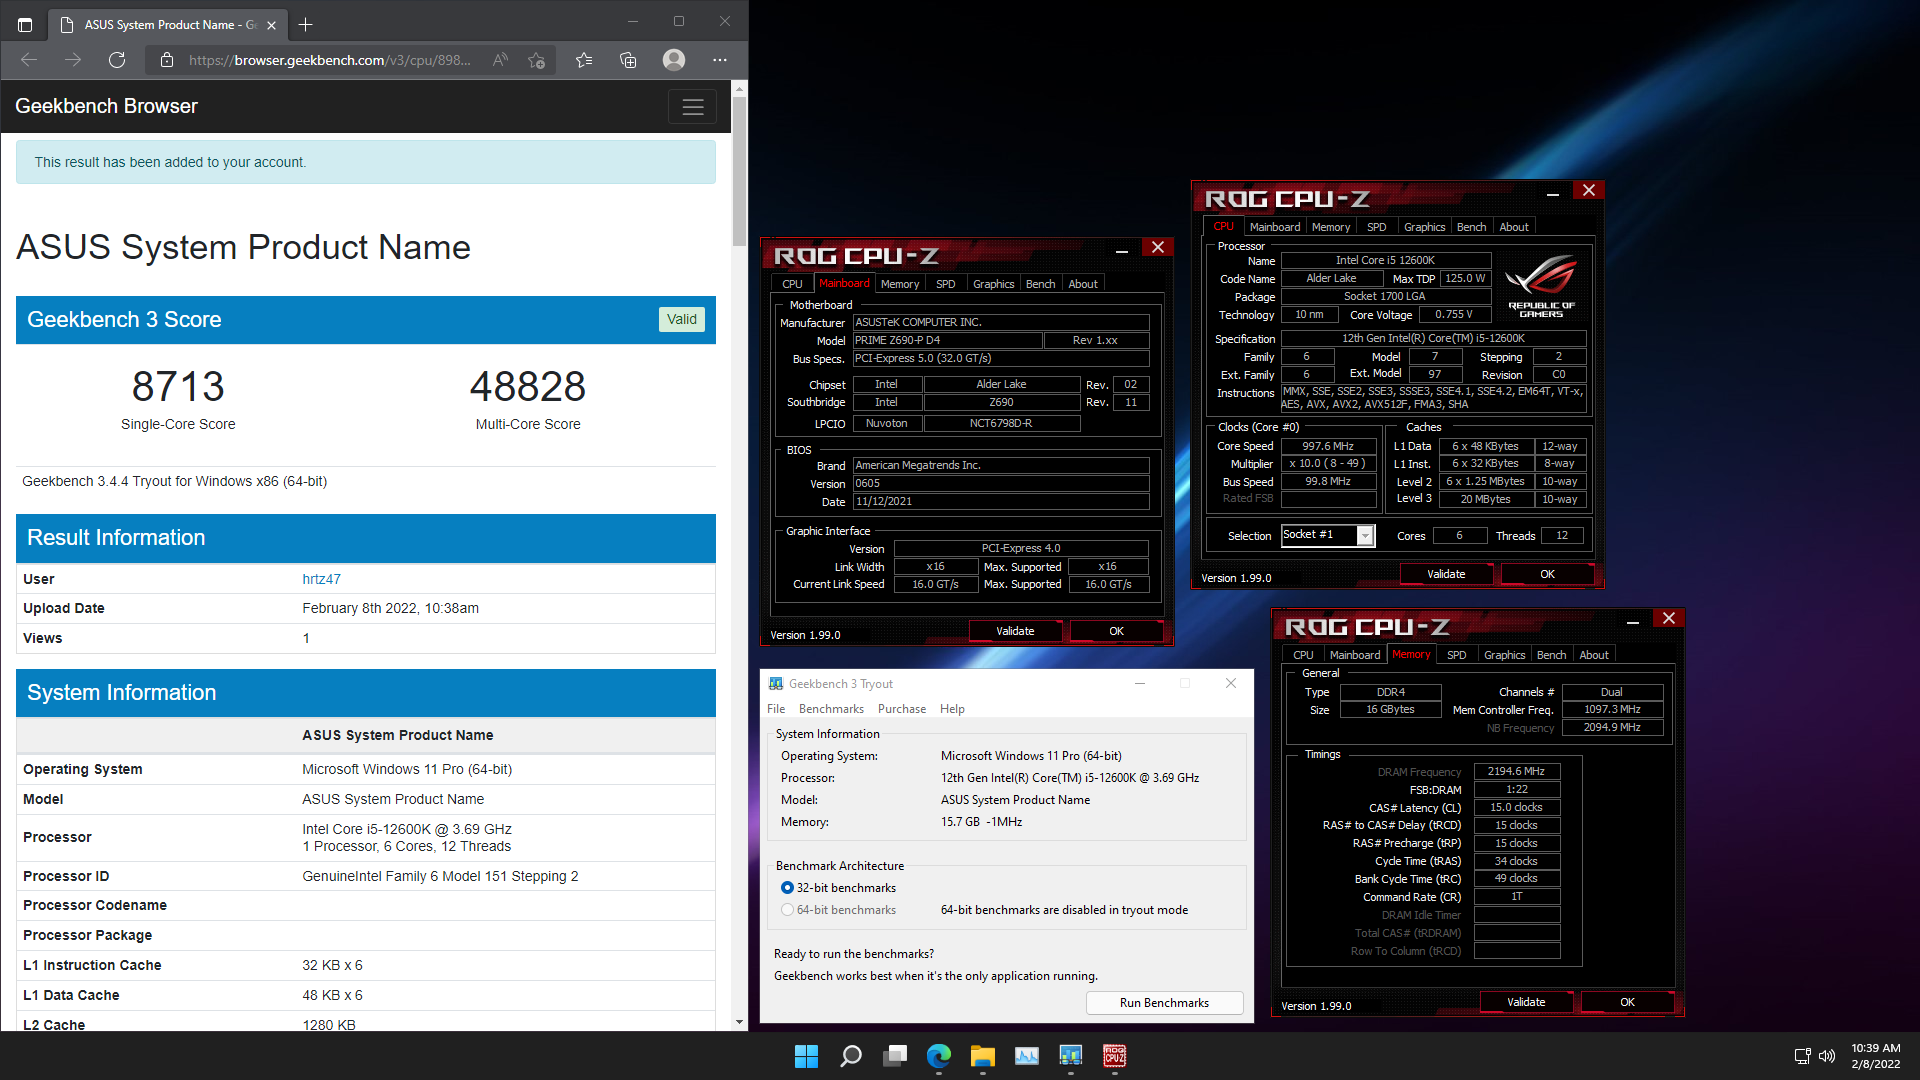Open Bench tab in Mainboard CPU-Z window
The height and width of the screenshot is (1080, 1920).
[1041, 284]
